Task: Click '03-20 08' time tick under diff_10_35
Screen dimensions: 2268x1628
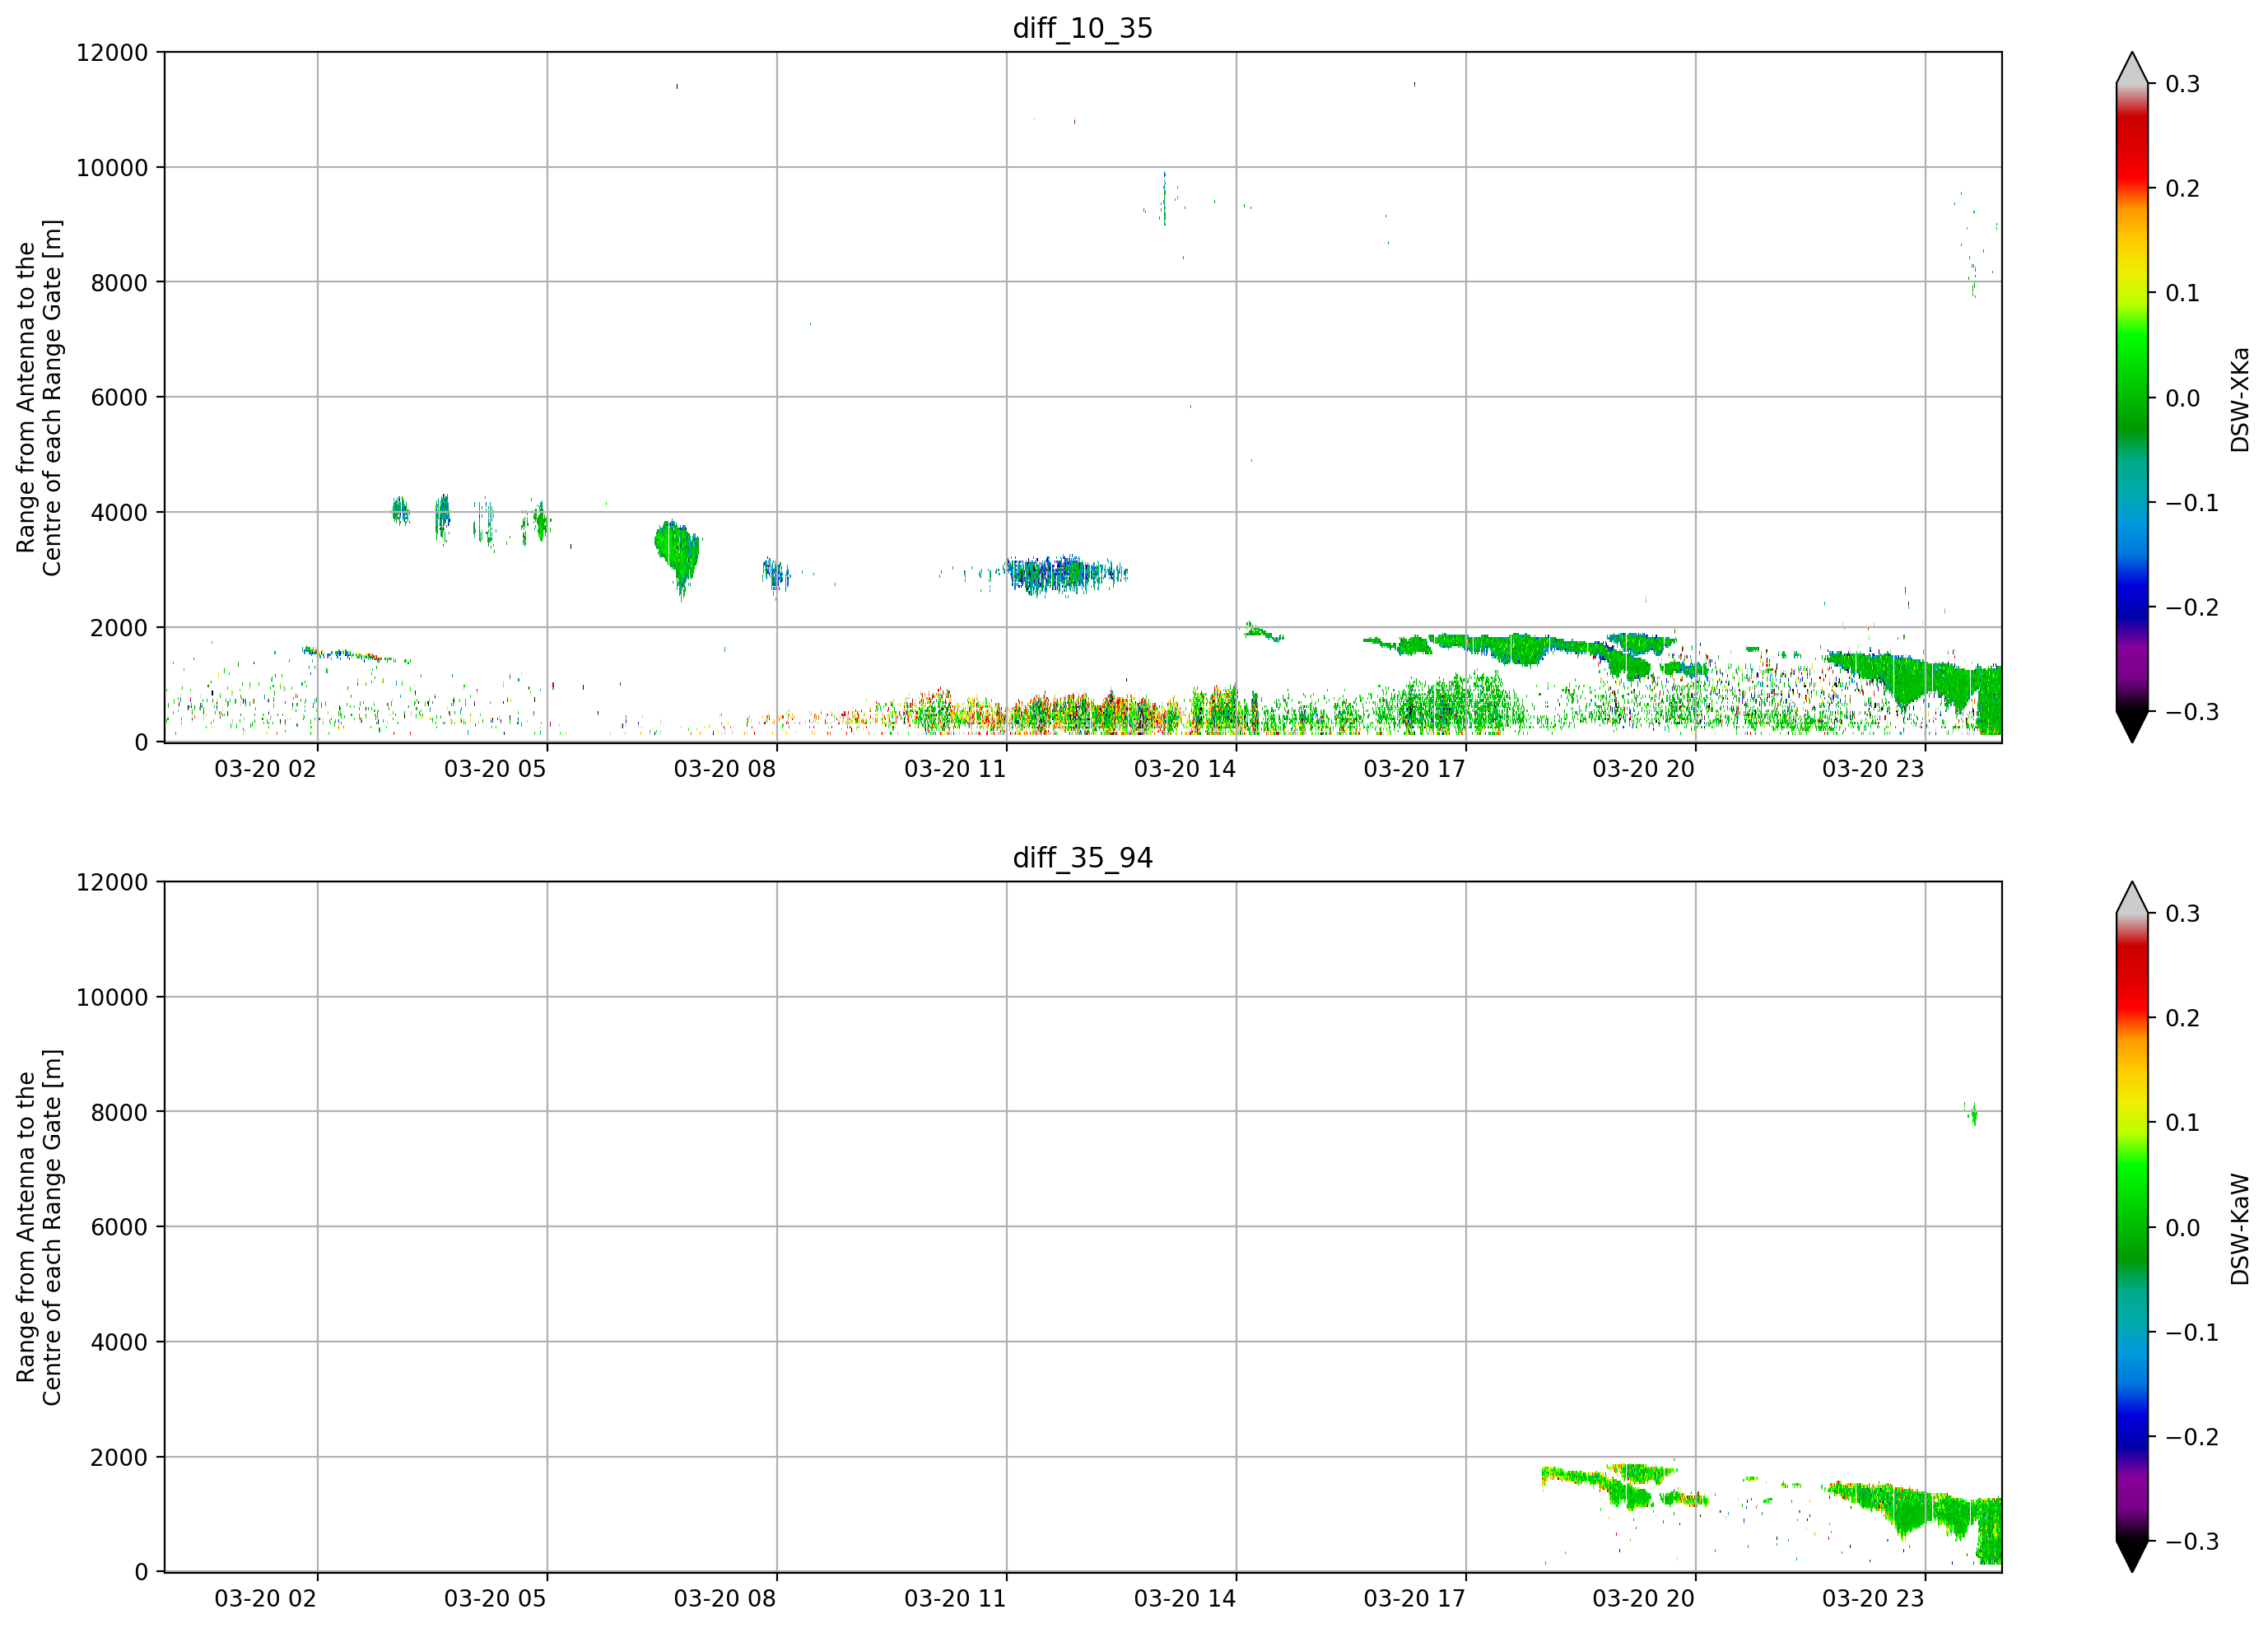Action: pos(725,769)
